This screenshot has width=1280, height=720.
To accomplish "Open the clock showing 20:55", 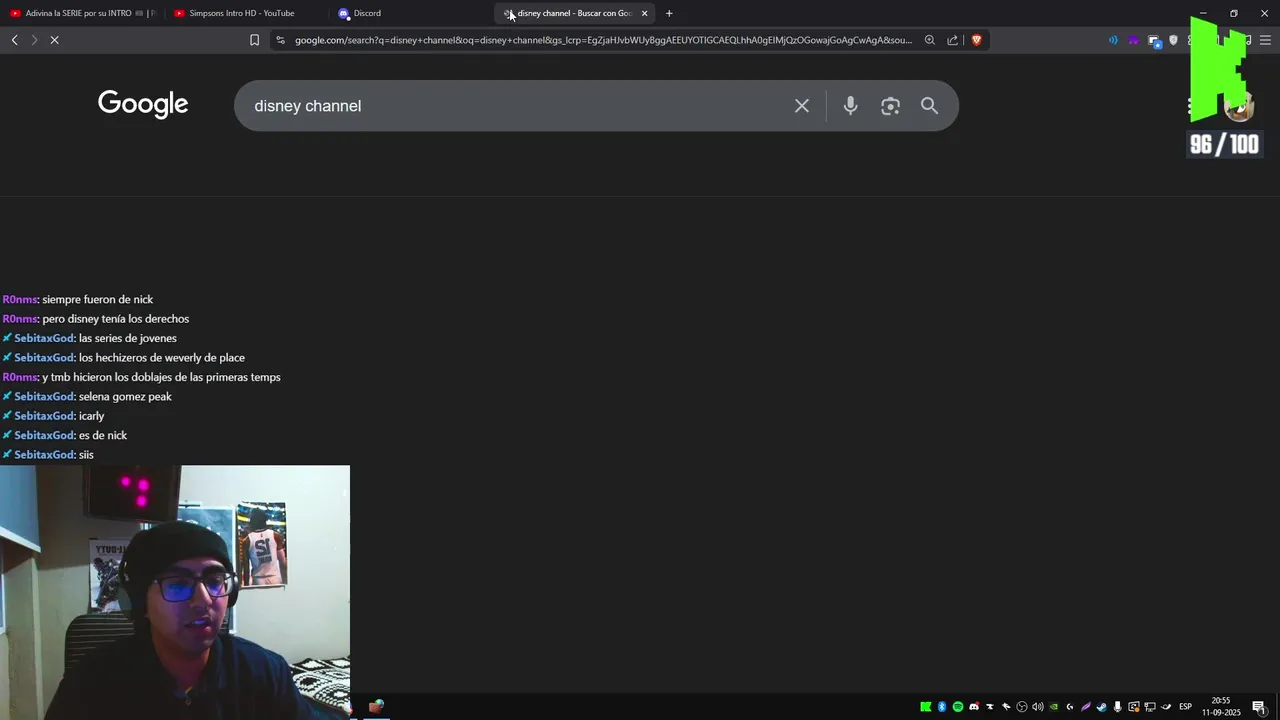I will pyautogui.click(x=1221, y=707).
